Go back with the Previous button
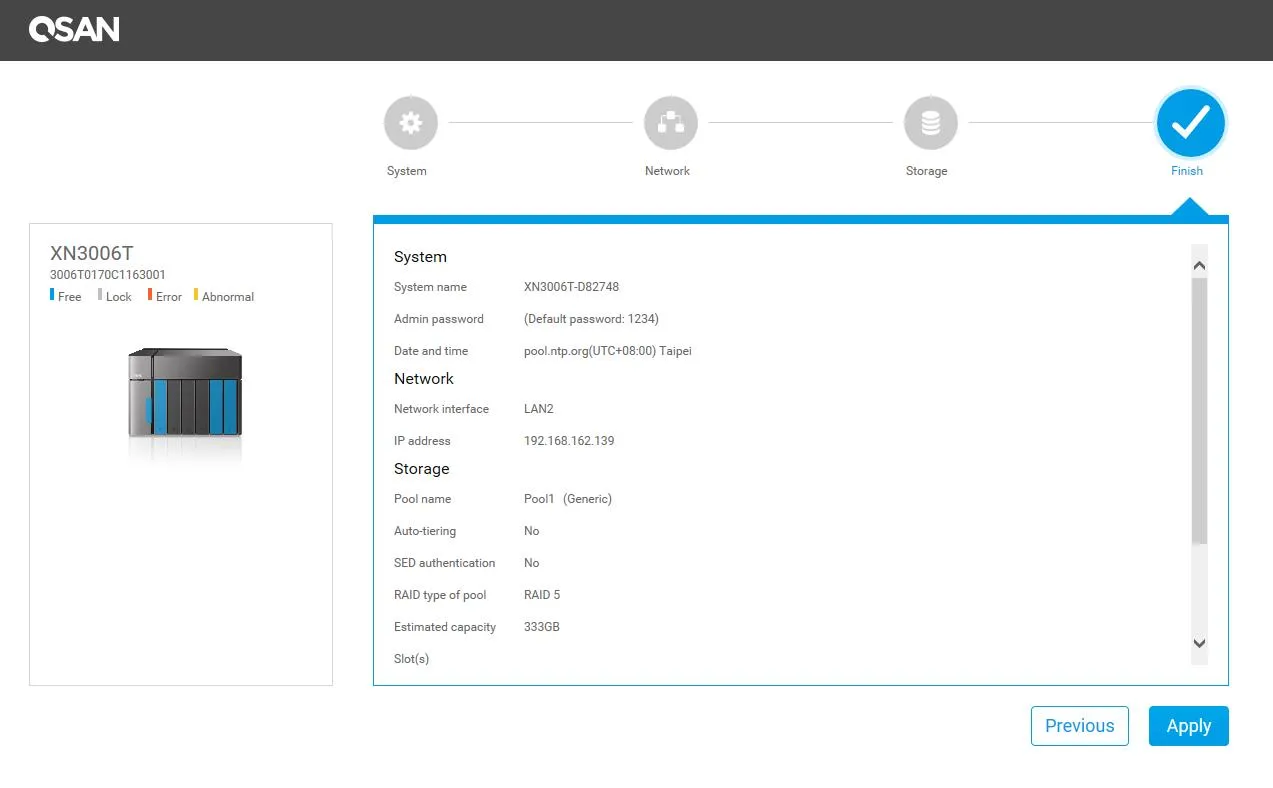Image resolution: width=1273 pixels, height=788 pixels. click(1080, 726)
